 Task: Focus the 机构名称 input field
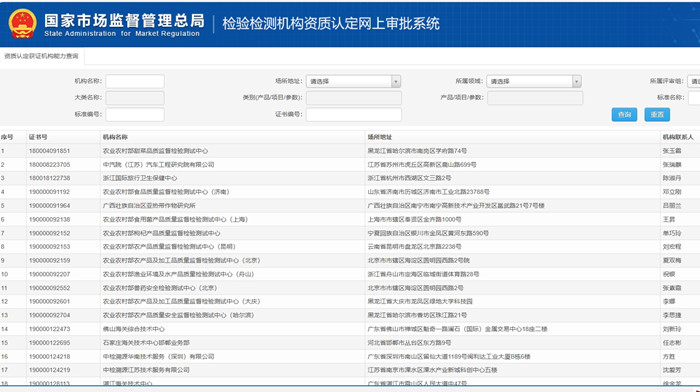(x=135, y=81)
